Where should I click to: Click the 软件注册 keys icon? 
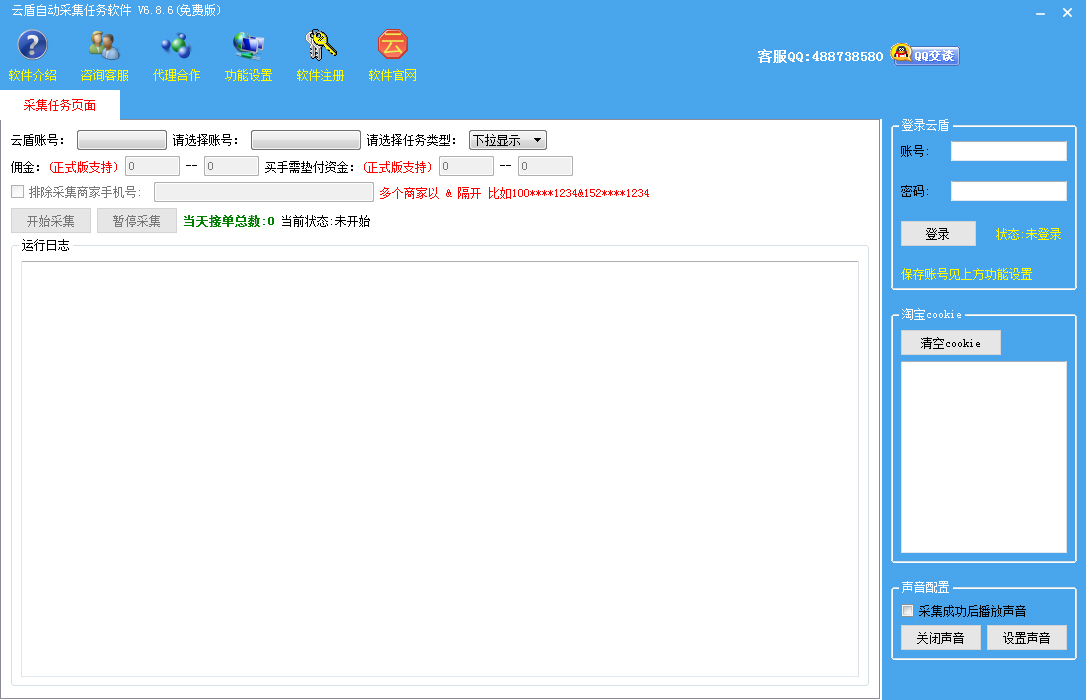(320, 46)
